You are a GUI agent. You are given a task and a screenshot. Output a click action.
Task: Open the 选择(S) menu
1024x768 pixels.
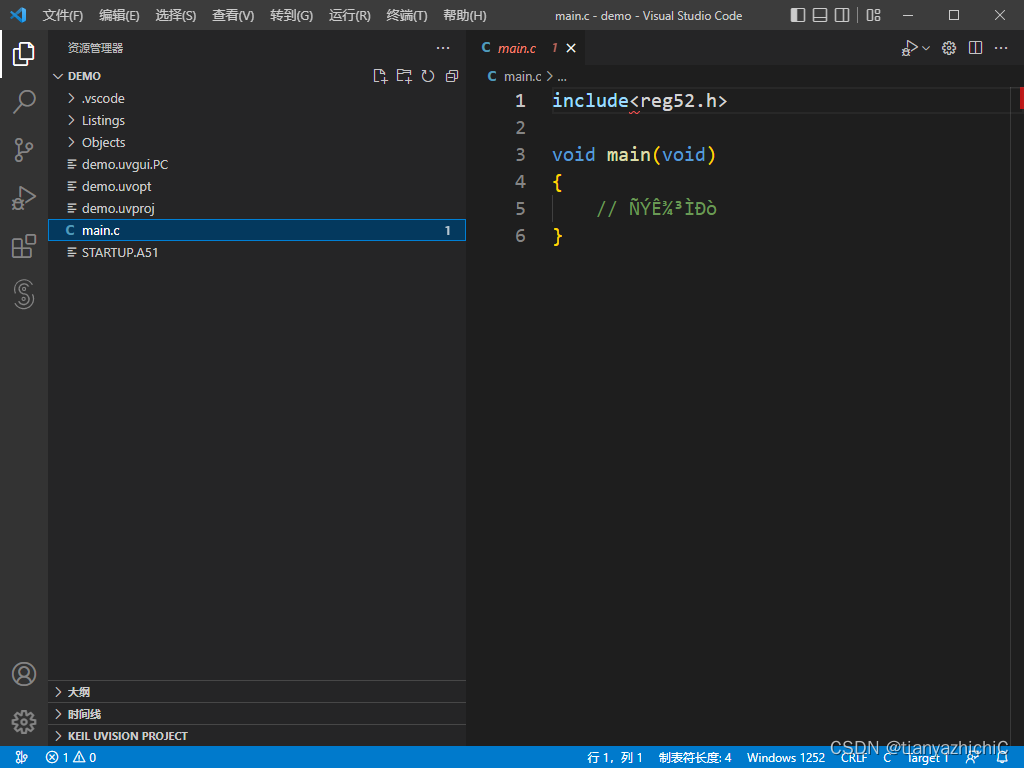coord(176,15)
